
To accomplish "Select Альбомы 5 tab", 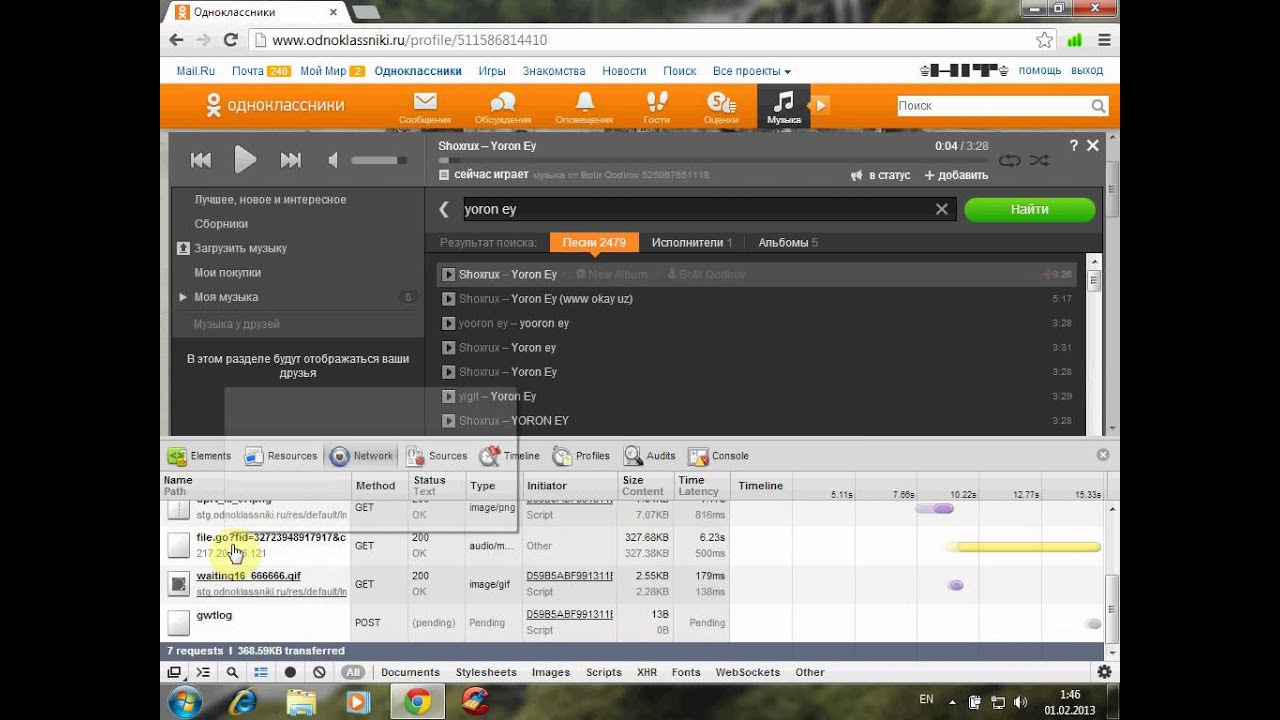I will tap(788, 242).
